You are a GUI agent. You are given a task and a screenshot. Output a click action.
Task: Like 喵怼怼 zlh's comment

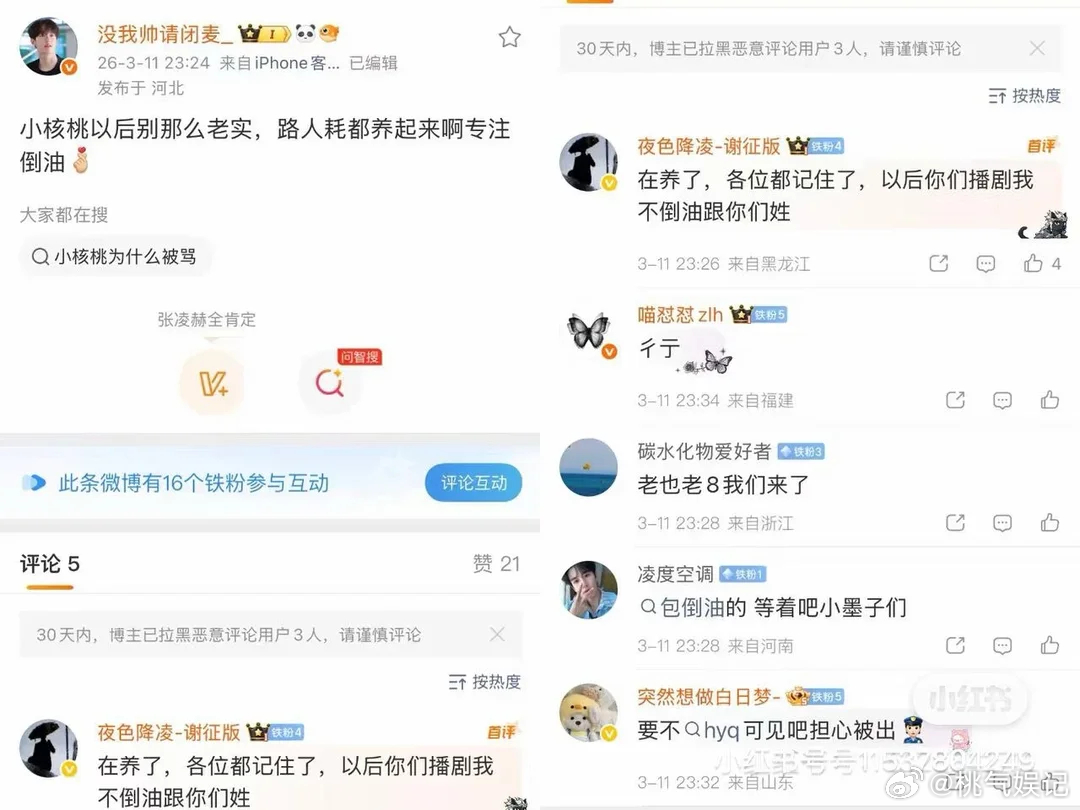1050,399
